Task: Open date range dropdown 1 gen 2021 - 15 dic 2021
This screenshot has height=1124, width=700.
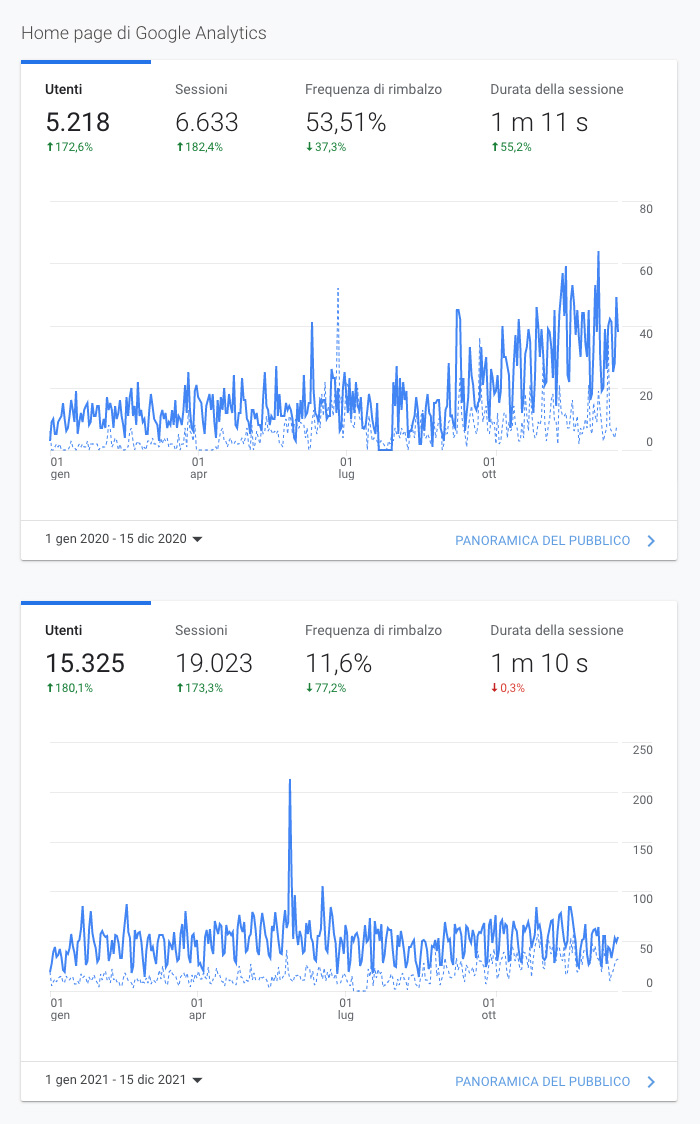Action: pyautogui.click(x=123, y=1080)
